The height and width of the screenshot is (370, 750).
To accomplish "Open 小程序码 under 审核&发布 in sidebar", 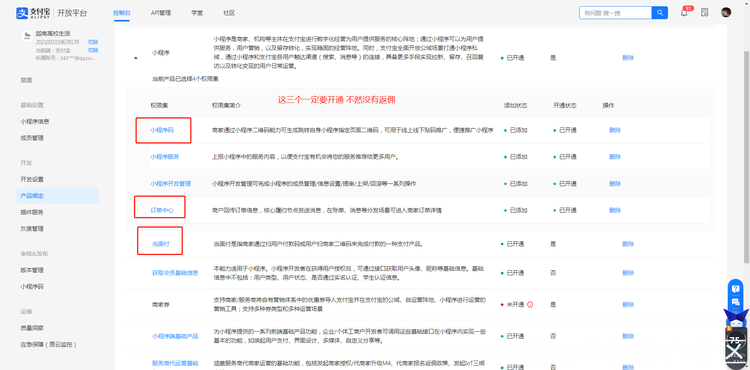I will (x=32, y=286).
